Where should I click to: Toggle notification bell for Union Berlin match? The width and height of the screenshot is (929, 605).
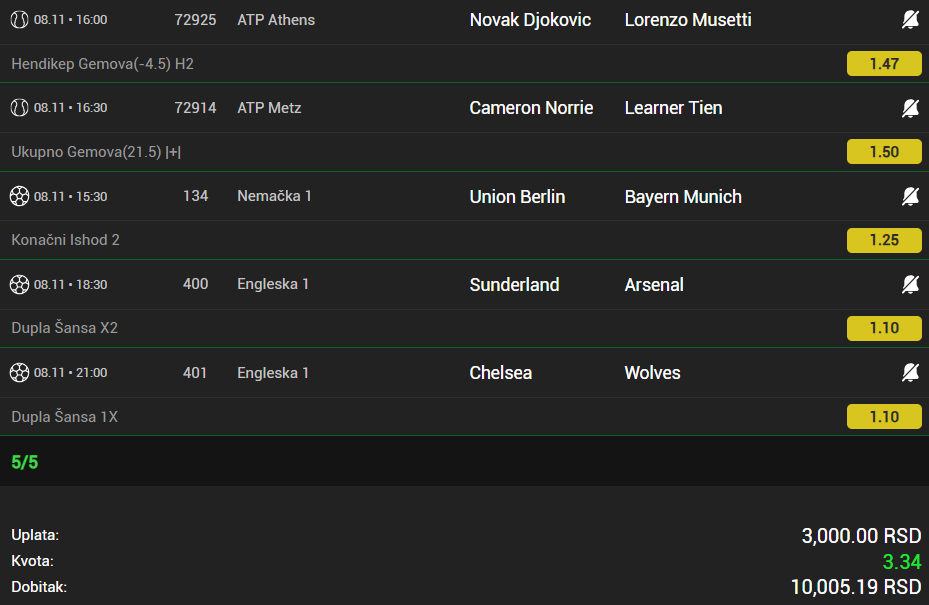click(910, 196)
